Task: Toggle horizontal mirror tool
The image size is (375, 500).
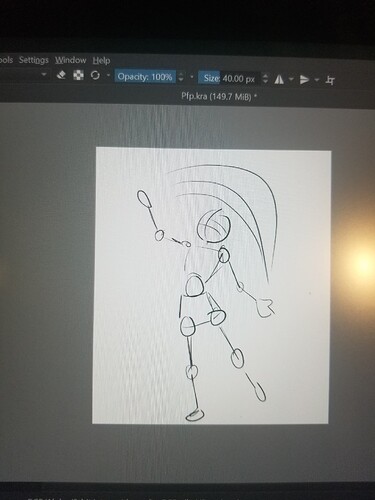Action: 279,79
